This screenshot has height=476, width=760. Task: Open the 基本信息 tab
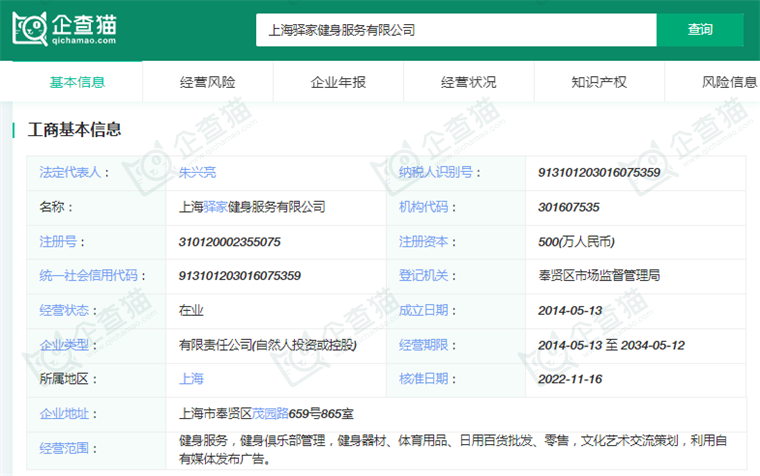77,82
